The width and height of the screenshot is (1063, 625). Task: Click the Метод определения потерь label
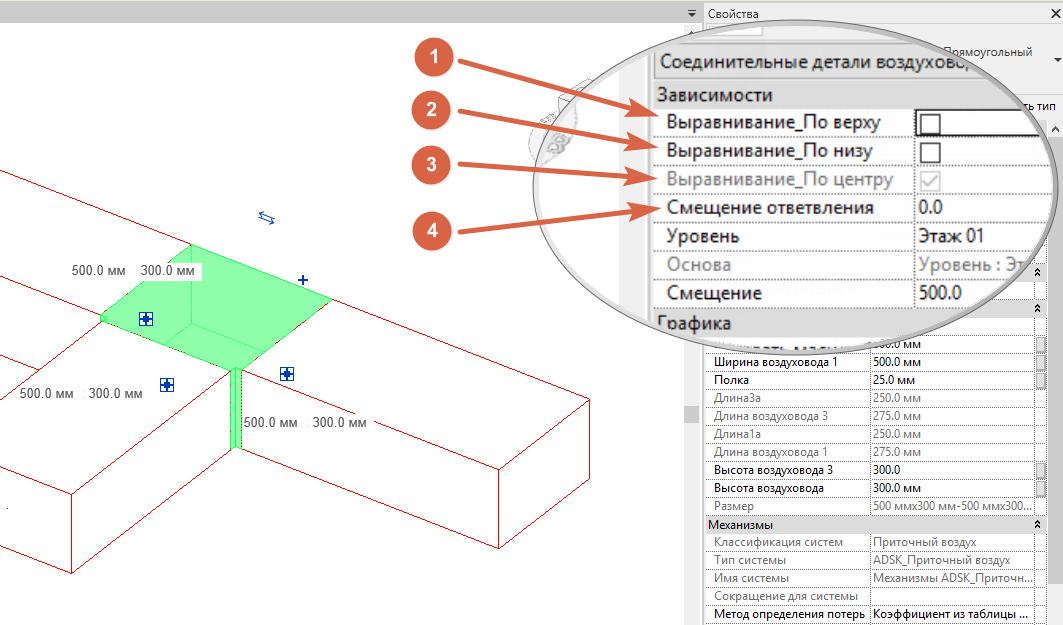tap(789, 614)
